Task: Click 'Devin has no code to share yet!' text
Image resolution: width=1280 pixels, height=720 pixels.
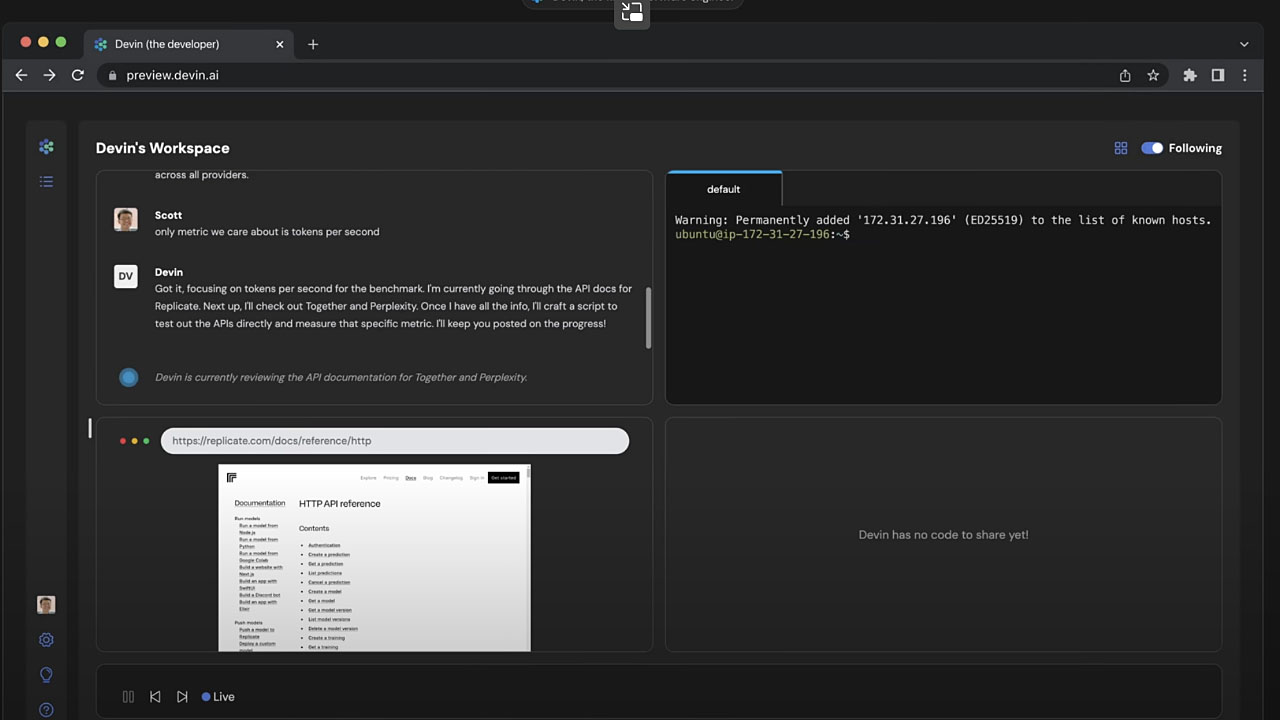Action: [x=943, y=535]
